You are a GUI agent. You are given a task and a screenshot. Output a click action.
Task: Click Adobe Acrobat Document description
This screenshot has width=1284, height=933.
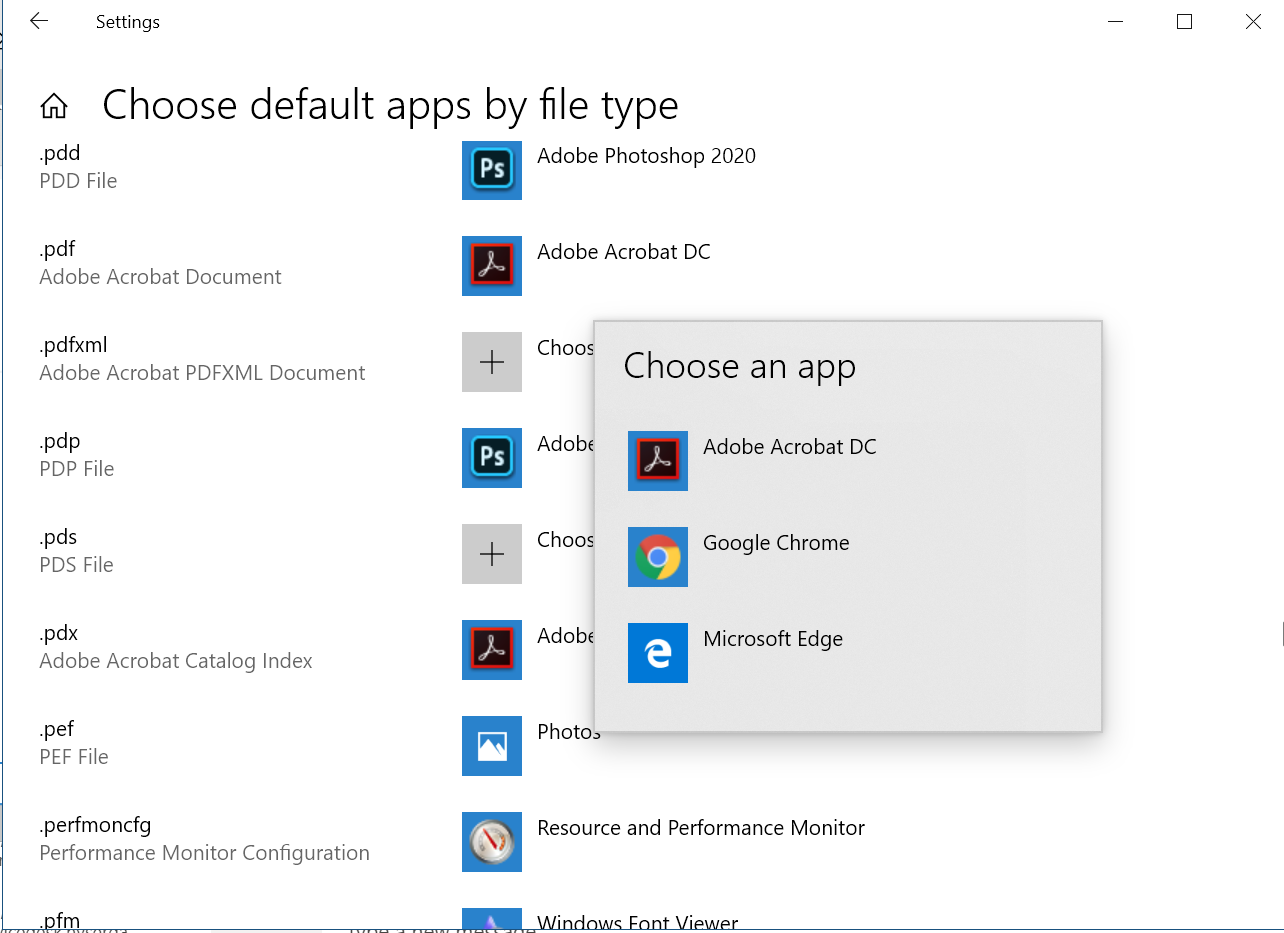click(160, 277)
